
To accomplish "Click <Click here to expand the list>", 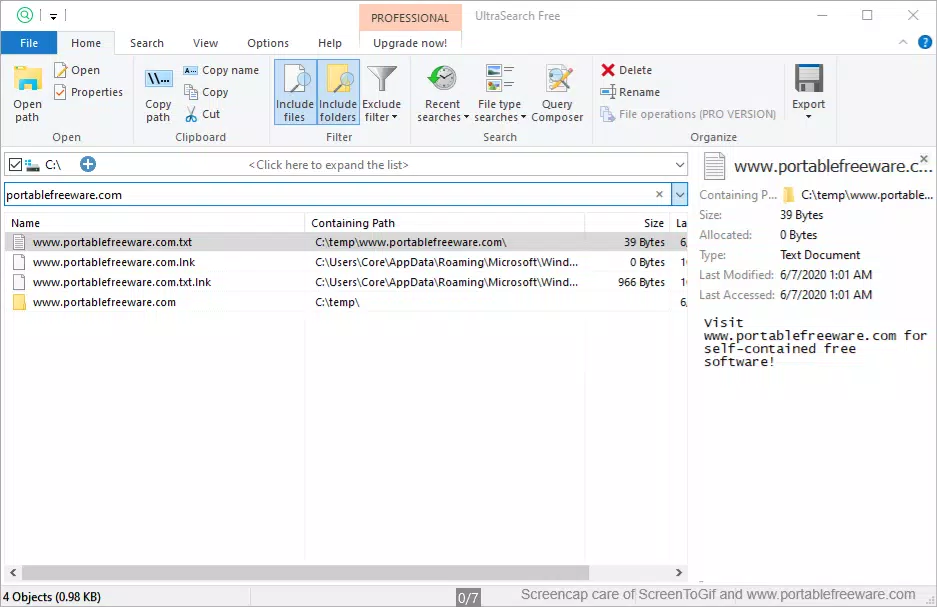I will point(329,165).
